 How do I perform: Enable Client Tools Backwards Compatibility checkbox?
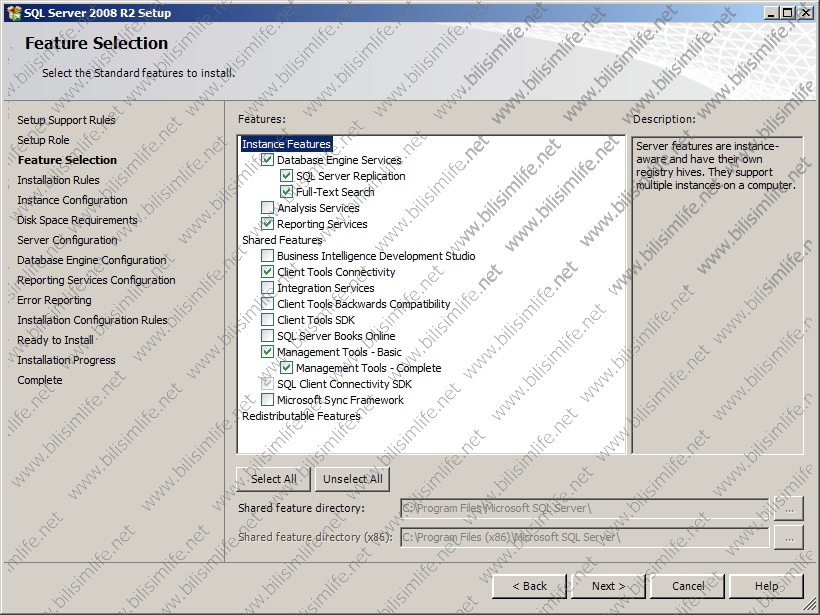(x=267, y=304)
